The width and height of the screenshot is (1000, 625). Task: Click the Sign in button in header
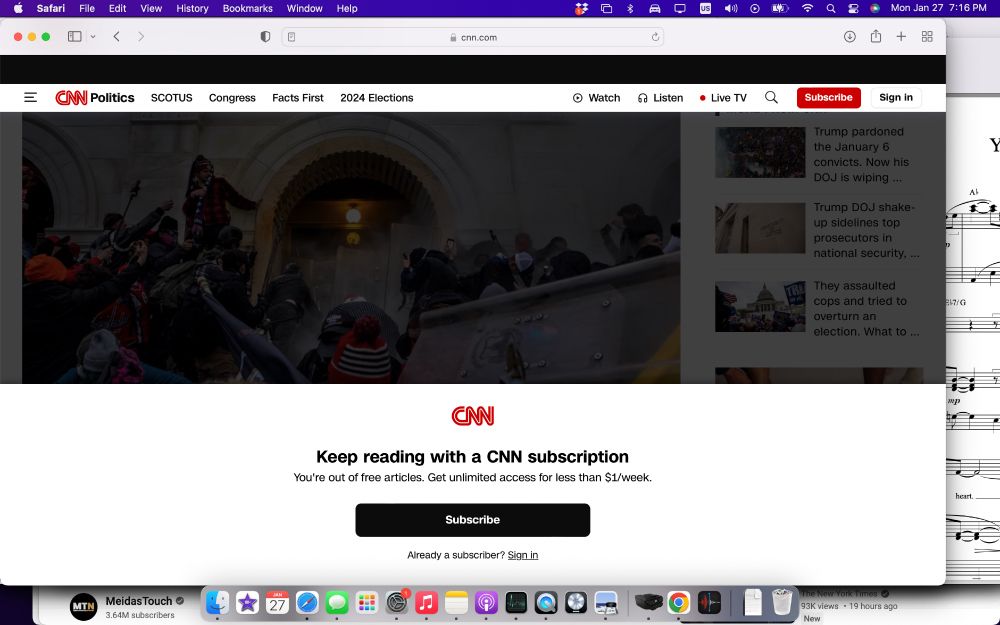click(x=896, y=98)
